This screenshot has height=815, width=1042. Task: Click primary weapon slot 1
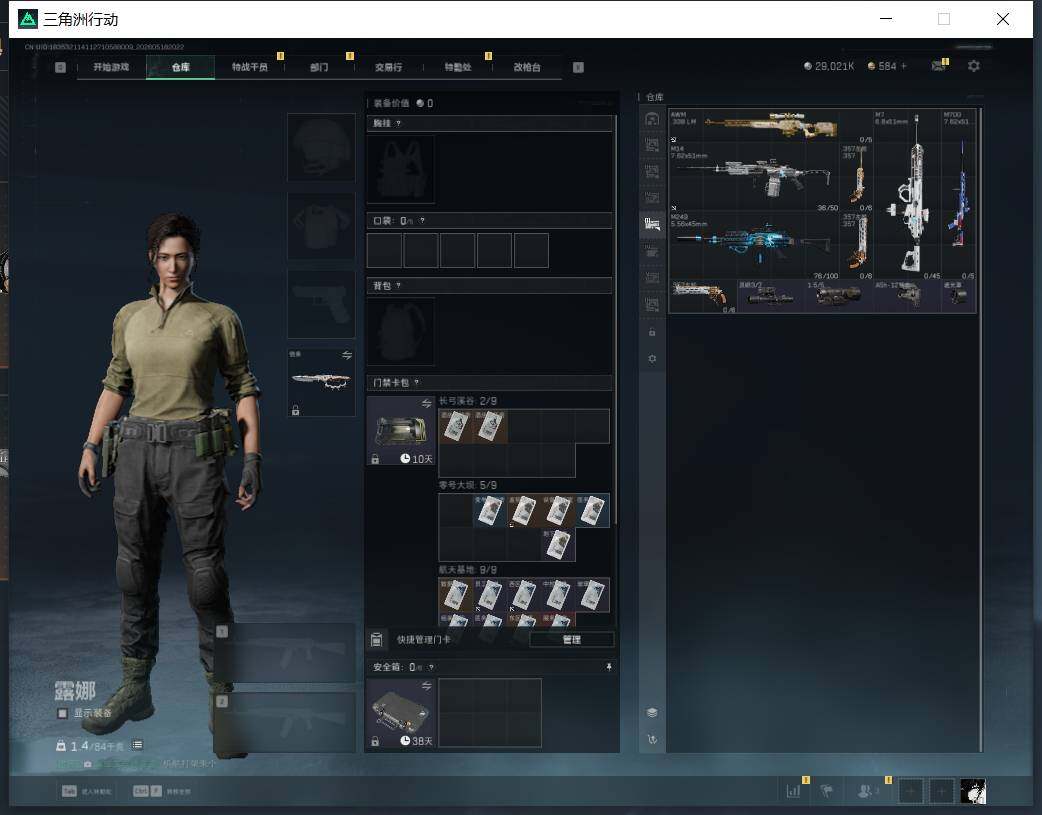pos(285,653)
